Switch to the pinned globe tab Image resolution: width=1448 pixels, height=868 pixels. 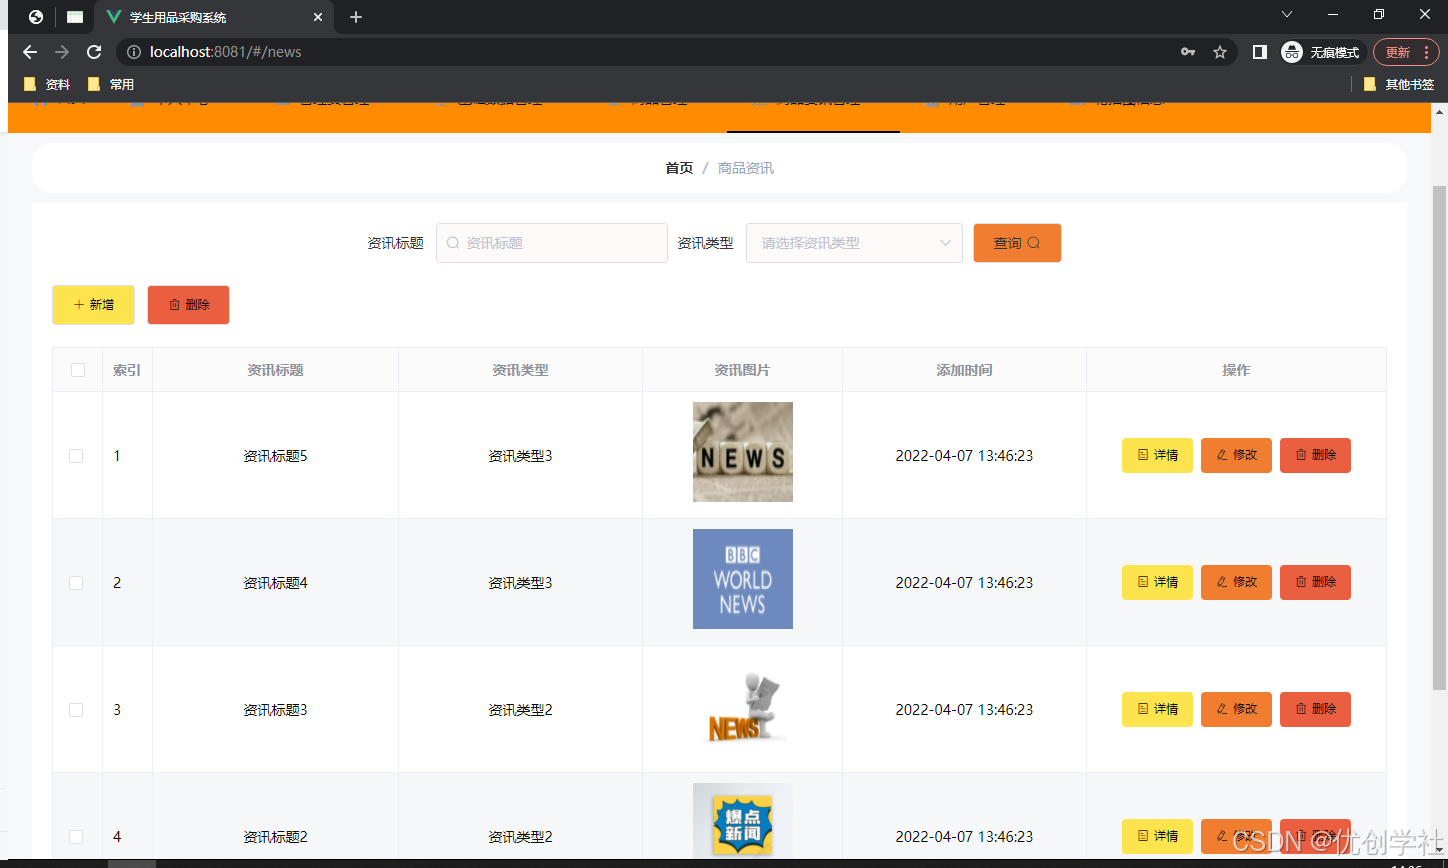[36, 17]
